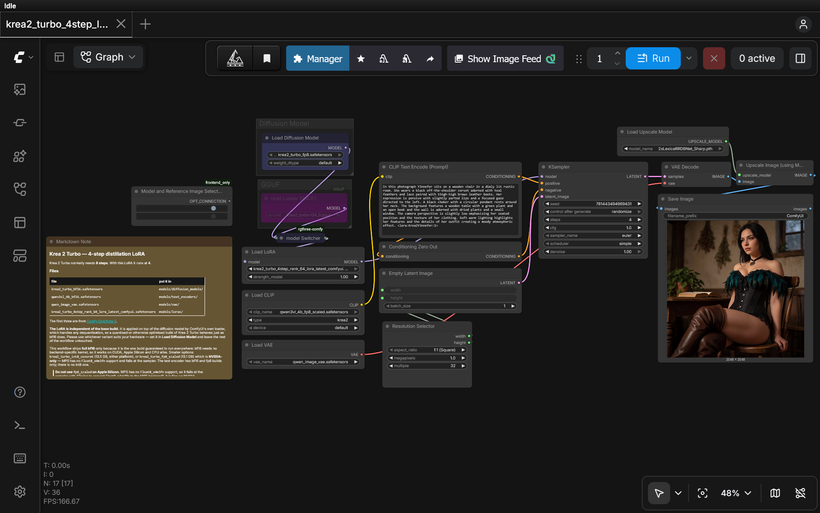Click the layout panel icon beside Graph

pyautogui.click(x=59, y=57)
